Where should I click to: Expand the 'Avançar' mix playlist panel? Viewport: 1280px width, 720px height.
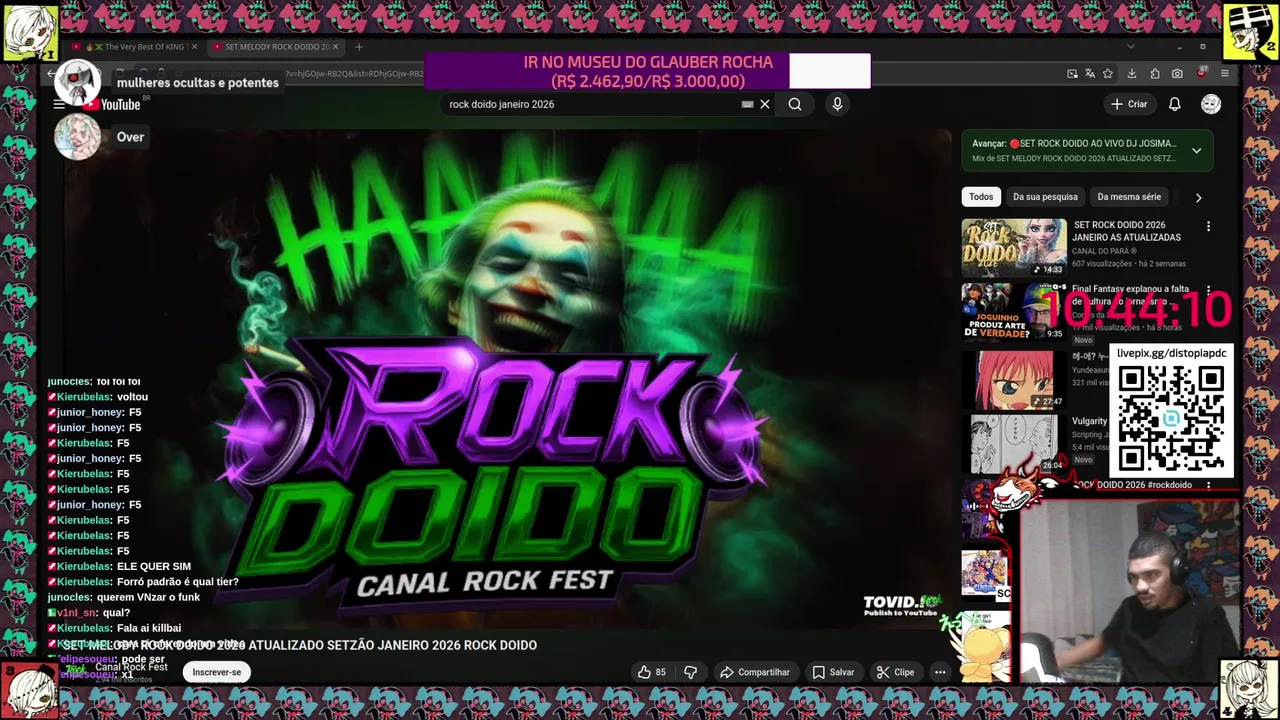(x=1196, y=151)
